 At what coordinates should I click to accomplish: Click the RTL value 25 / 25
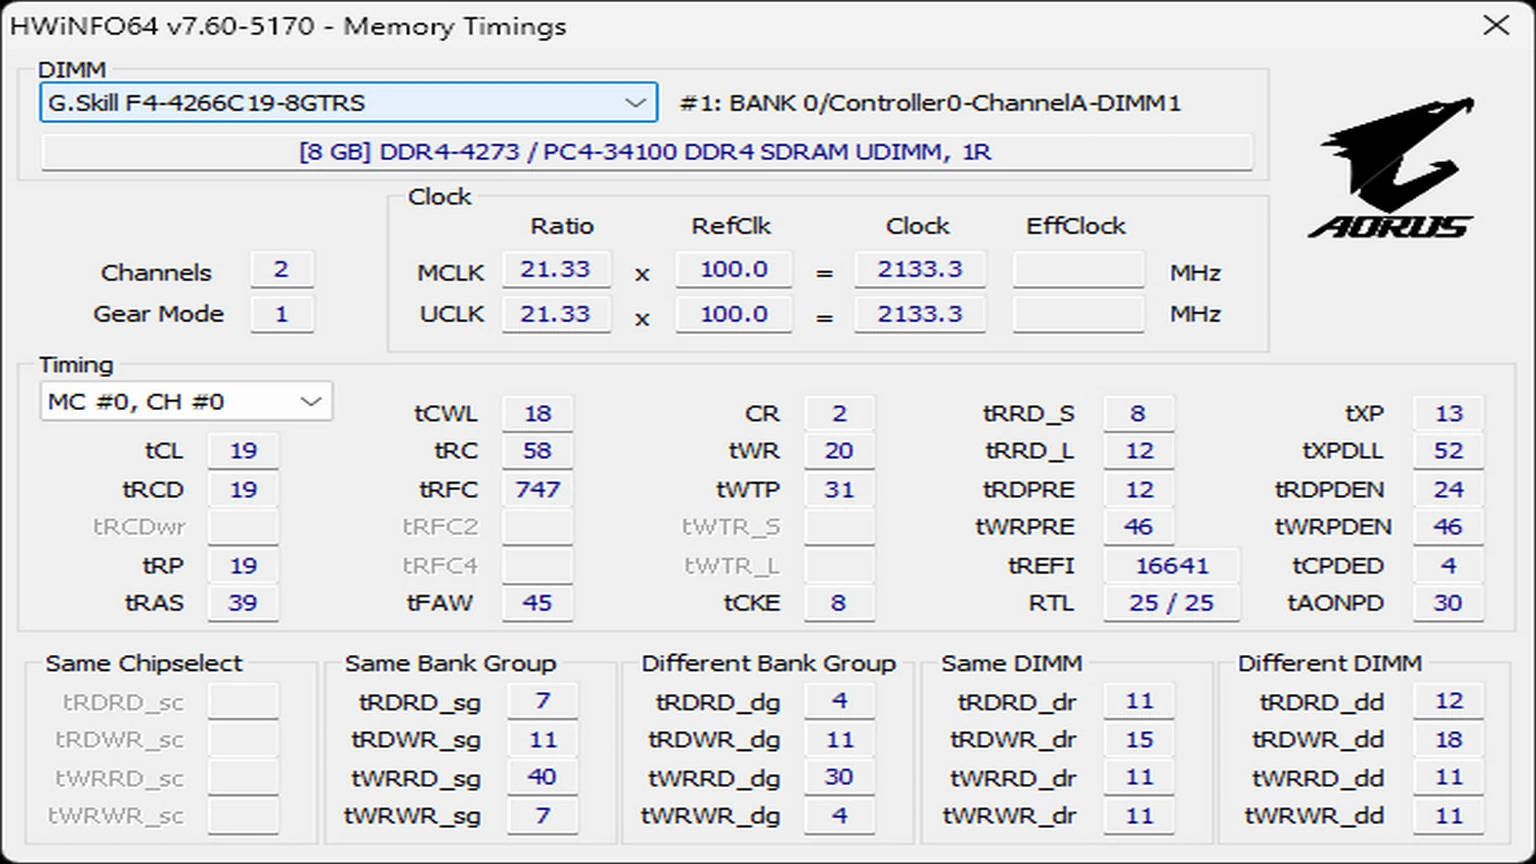pos(1171,603)
